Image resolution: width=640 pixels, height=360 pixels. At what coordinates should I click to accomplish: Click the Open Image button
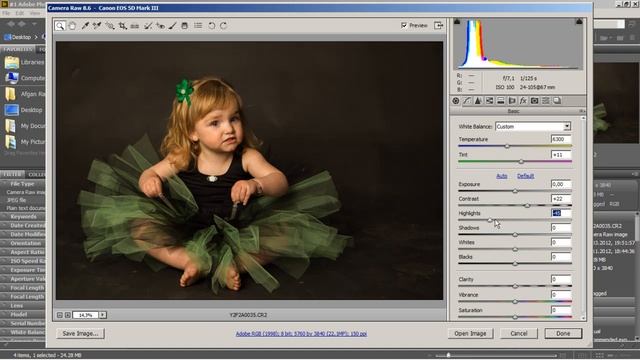[470, 333]
